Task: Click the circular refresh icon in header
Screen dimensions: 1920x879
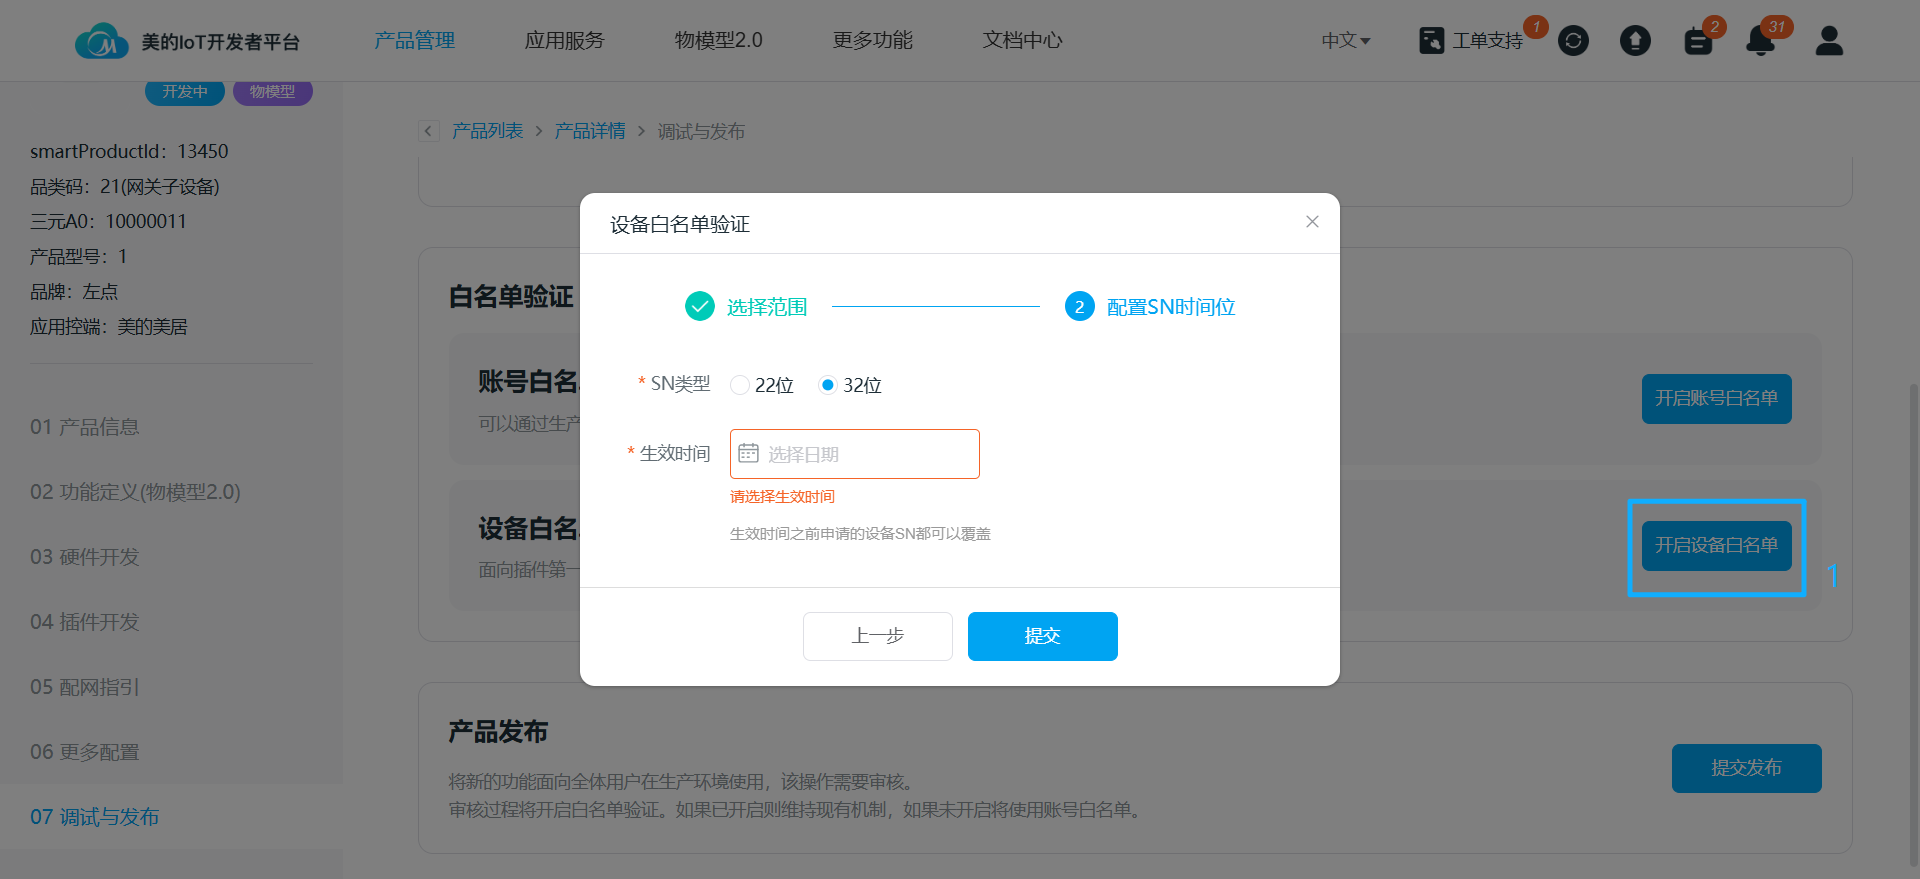Action: pos(1573,41)
